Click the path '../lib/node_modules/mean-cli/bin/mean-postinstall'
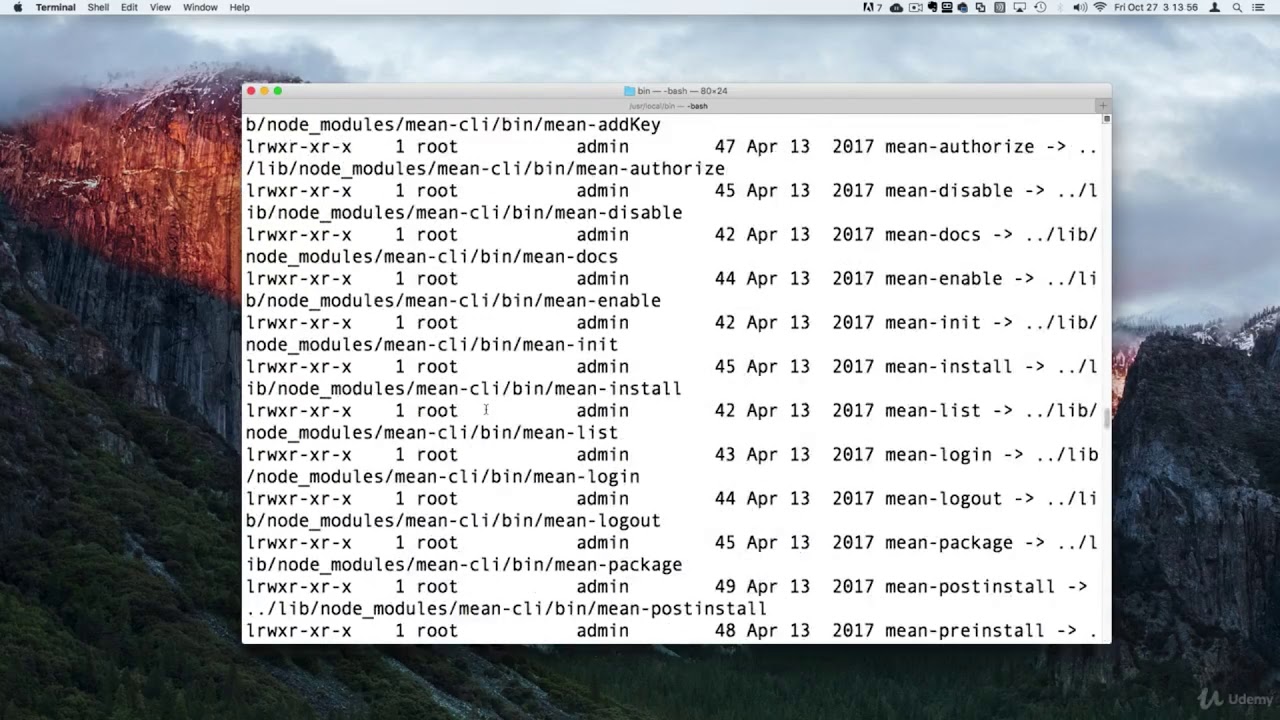This screenshot has width=1280, height=720. click(506, 609)
